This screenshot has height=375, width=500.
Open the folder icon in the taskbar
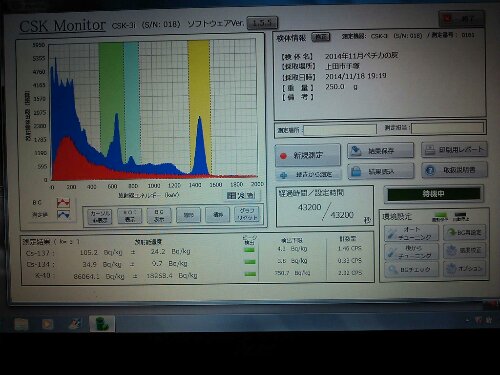(21, 324)
